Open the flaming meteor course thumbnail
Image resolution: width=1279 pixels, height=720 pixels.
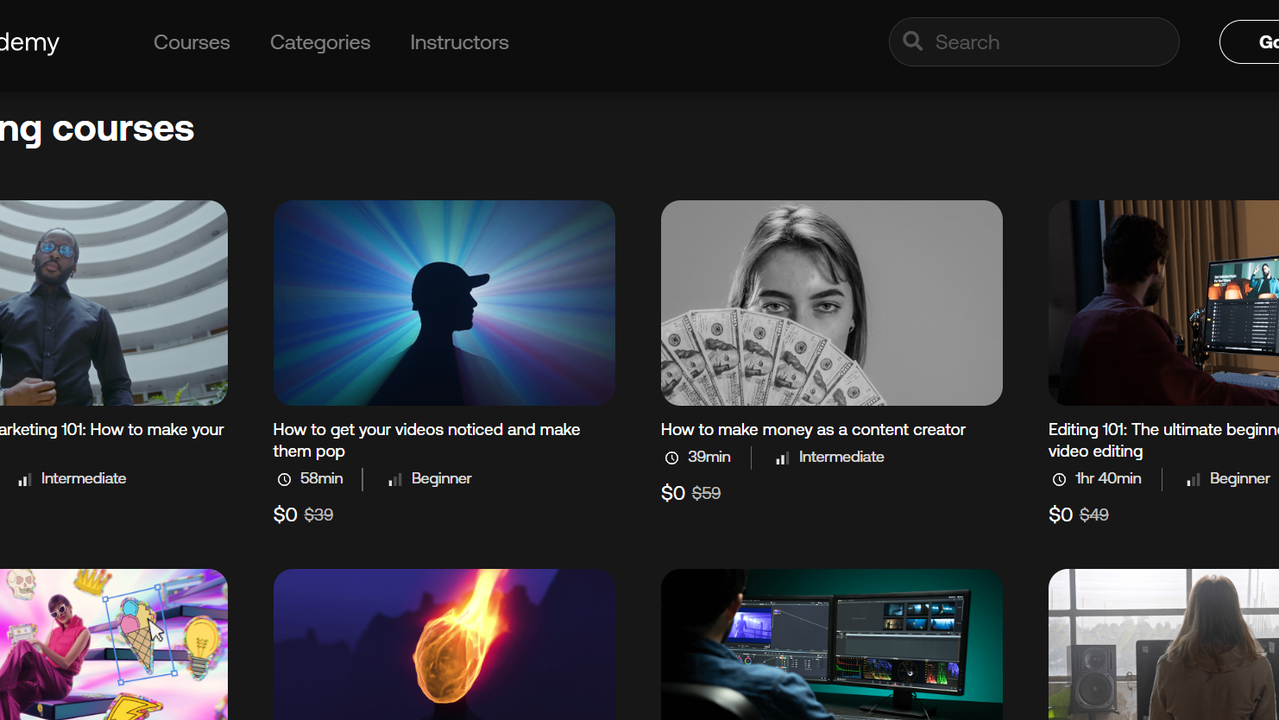tap(444, 644)
